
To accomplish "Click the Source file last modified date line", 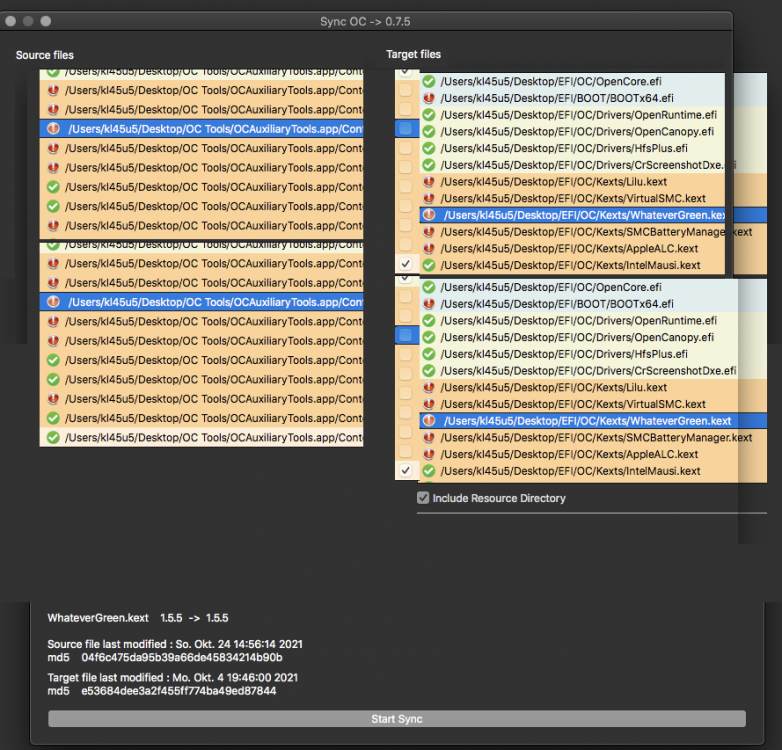I will (175, 644).
